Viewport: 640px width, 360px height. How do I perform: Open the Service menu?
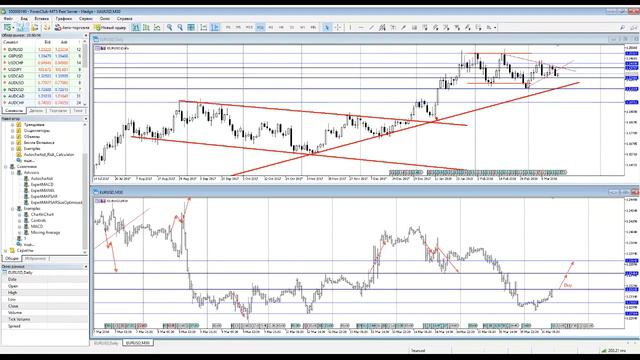click(x=86, y=18)
